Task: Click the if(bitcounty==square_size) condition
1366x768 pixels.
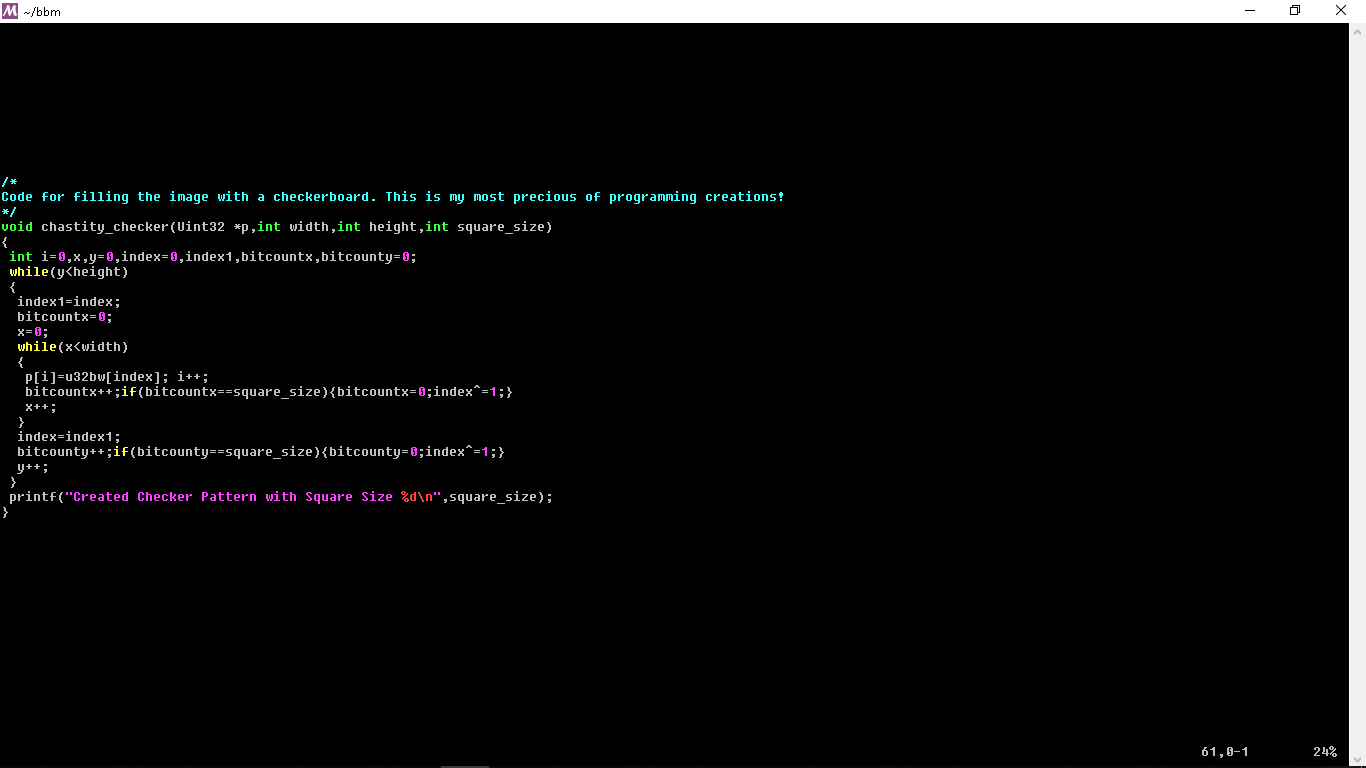Action: coord(217,452)
